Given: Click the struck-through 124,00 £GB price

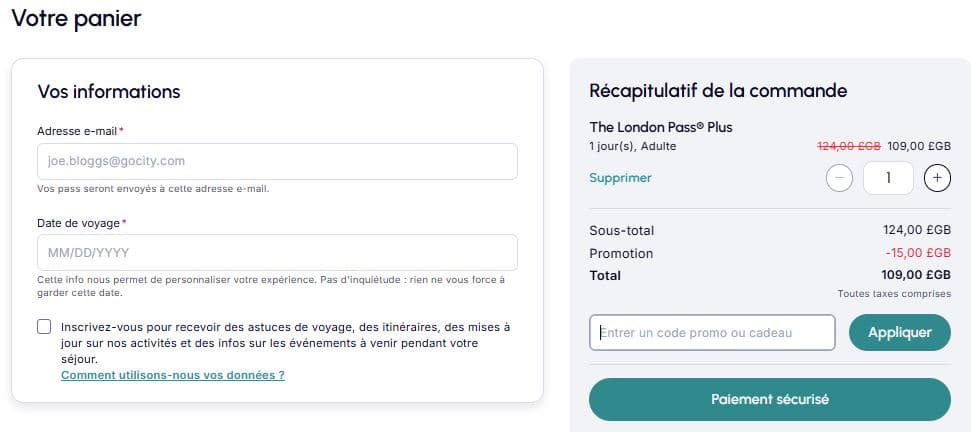Looking at the screenshot, I should pyautogui.click(x=848, y=146).
